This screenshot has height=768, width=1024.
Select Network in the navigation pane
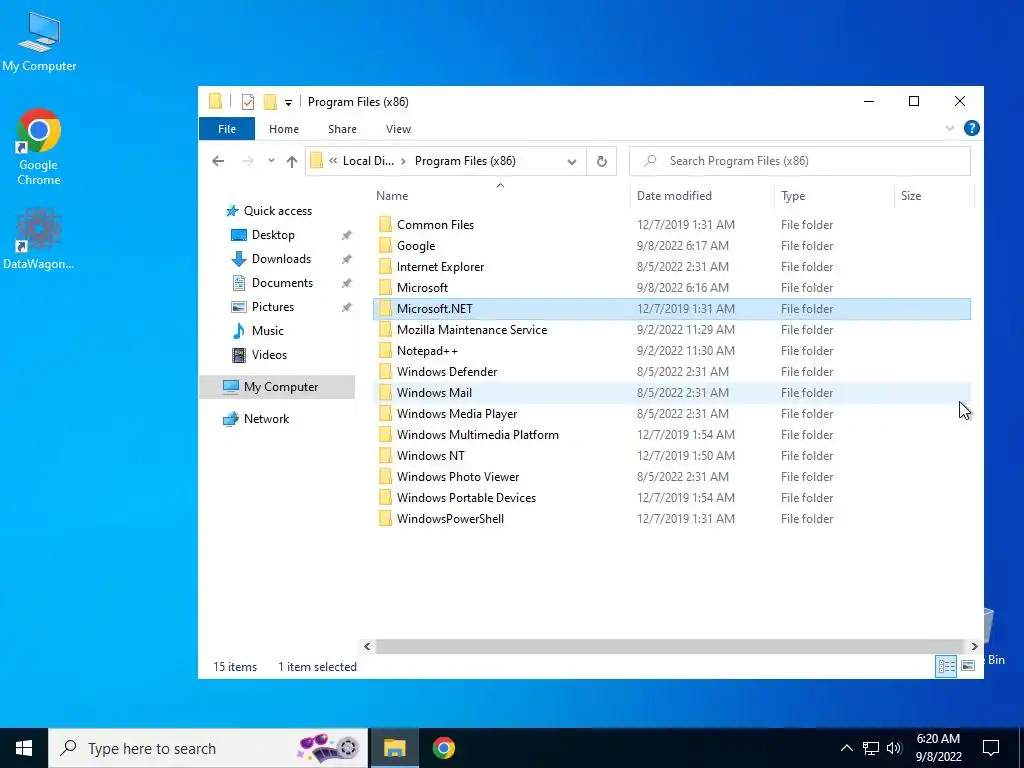pyautogui.click(x=266, y=419)
